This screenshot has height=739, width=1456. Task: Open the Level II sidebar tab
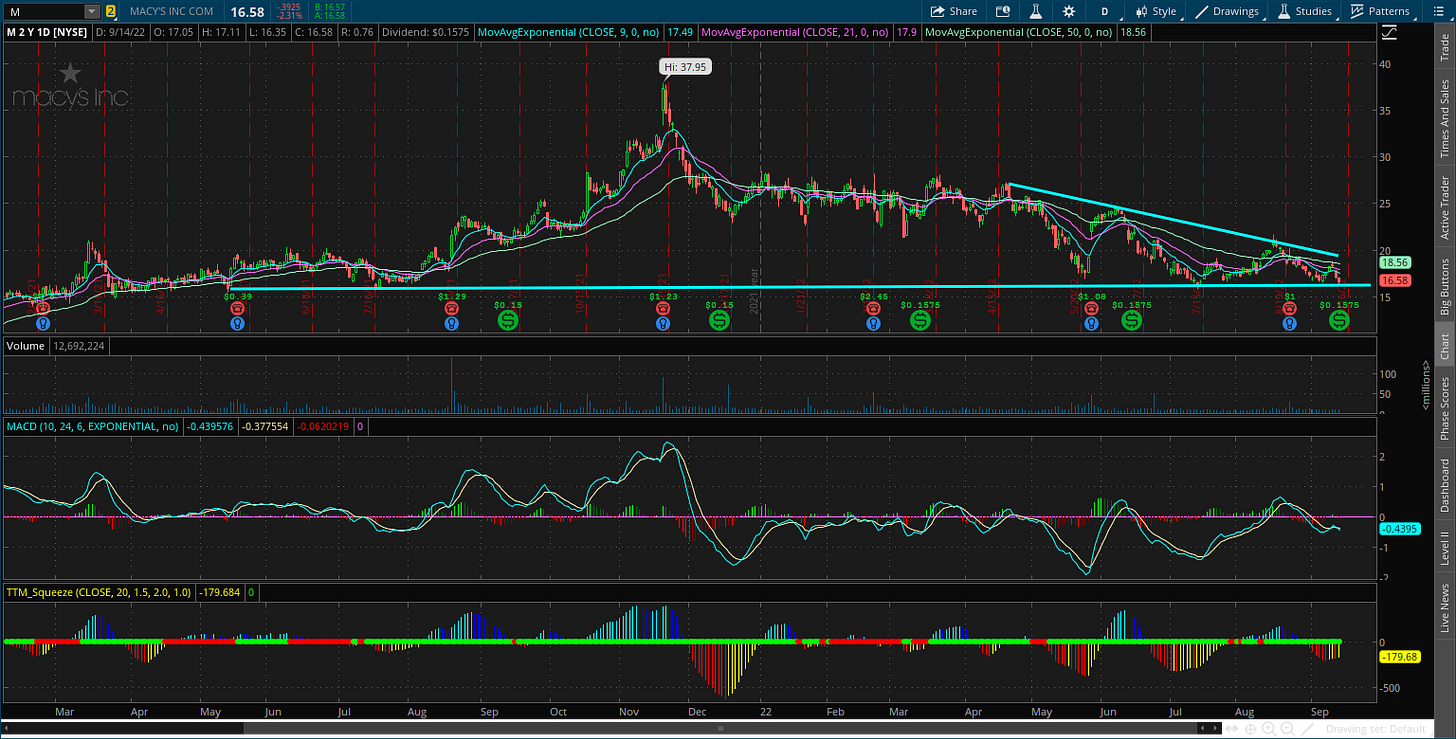pos(1444,549)
